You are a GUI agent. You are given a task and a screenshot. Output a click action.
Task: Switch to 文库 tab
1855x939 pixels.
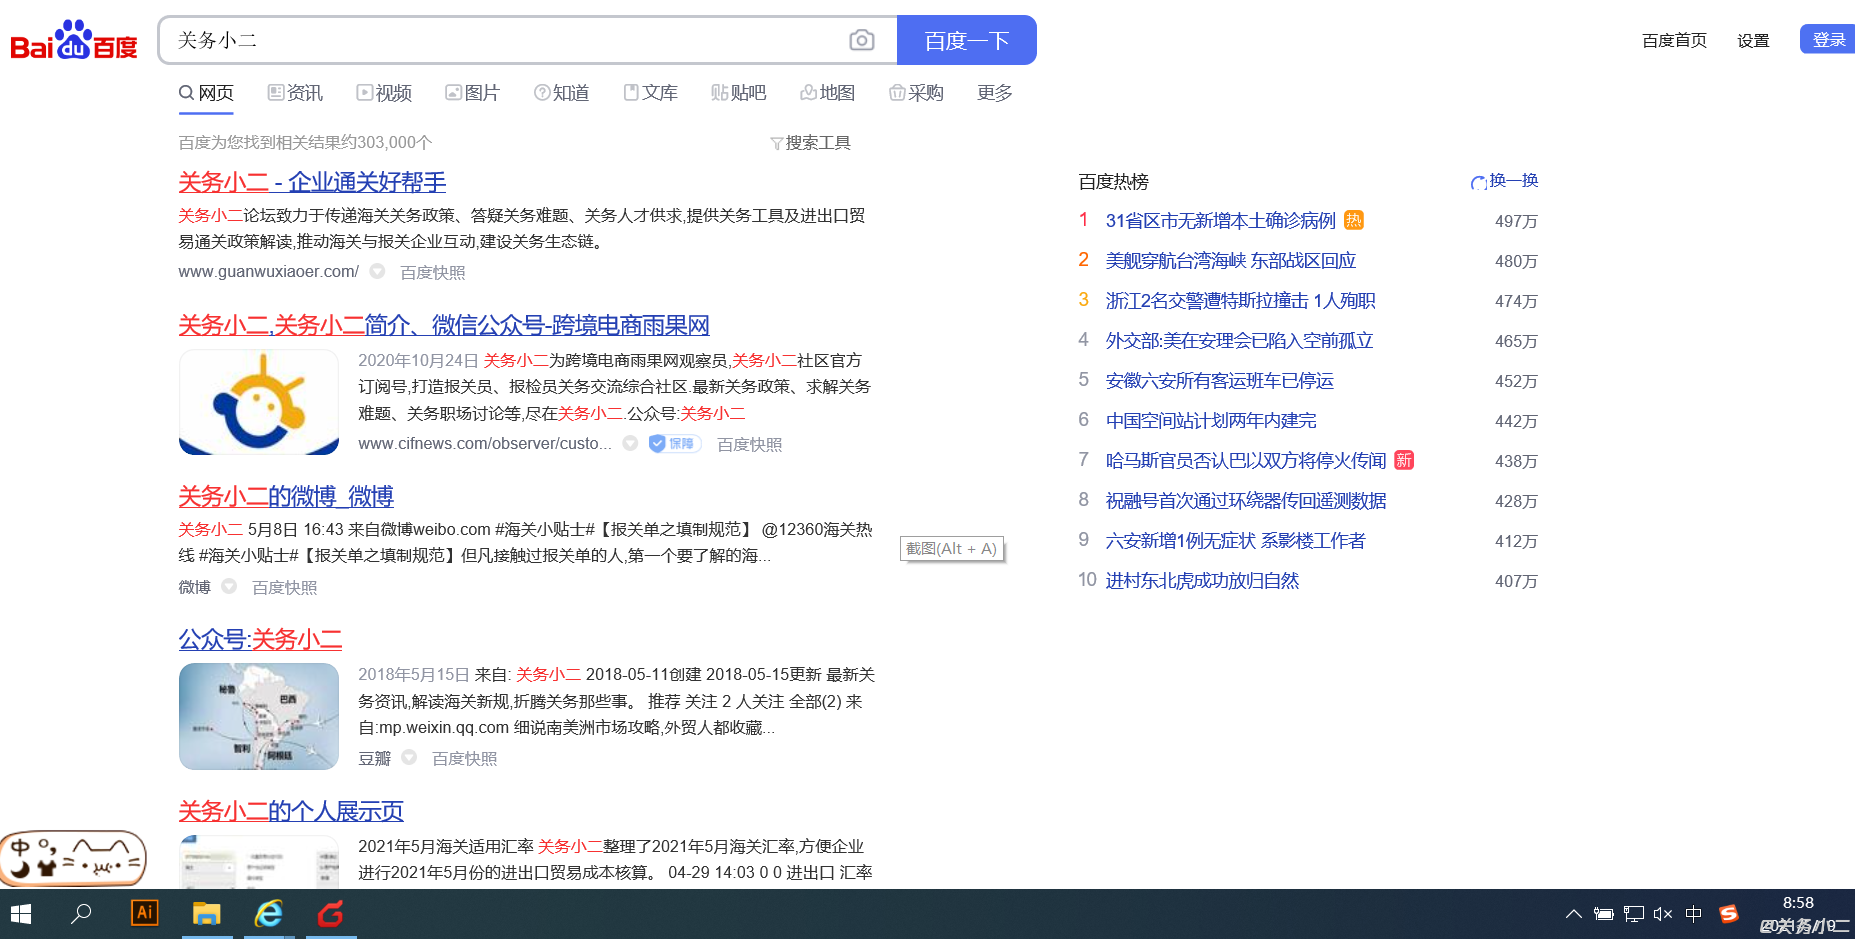pos(650,93)
